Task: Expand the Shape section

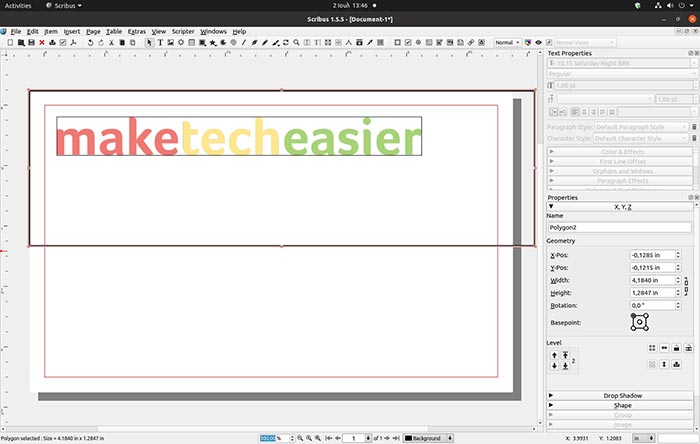Action: click(620, 405)
